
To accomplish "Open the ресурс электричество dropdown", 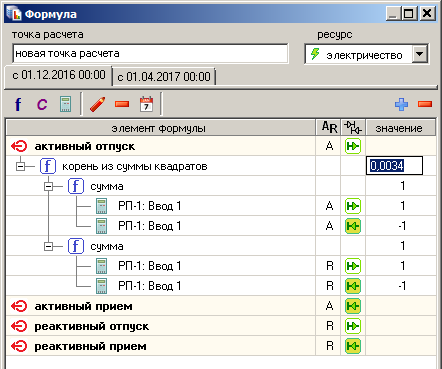I will pyautogui.click(x=420, y=54).
